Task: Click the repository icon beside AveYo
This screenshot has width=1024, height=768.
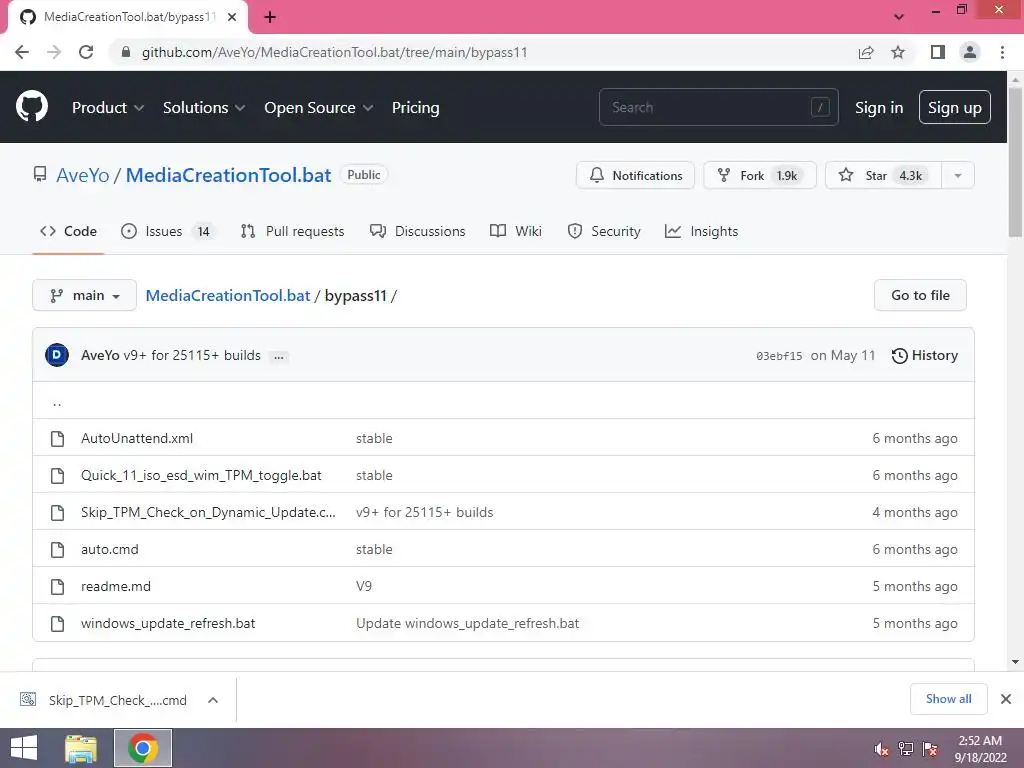Action: tap(40, 174)
